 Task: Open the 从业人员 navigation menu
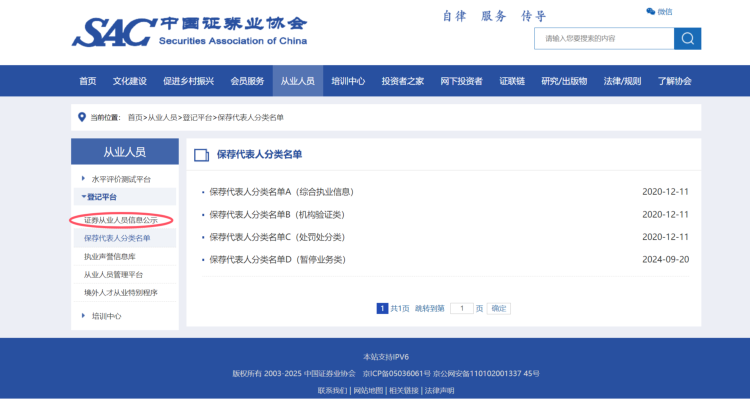click(297, 81)
